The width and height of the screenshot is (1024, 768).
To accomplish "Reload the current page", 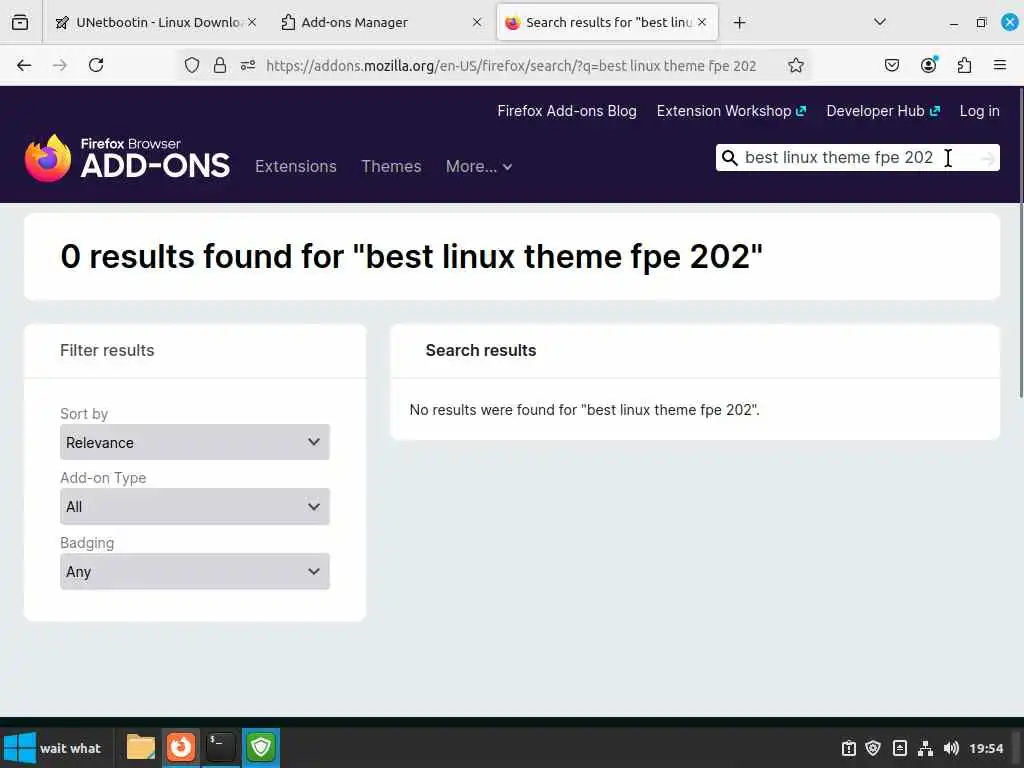I will [x=96, y=65].
